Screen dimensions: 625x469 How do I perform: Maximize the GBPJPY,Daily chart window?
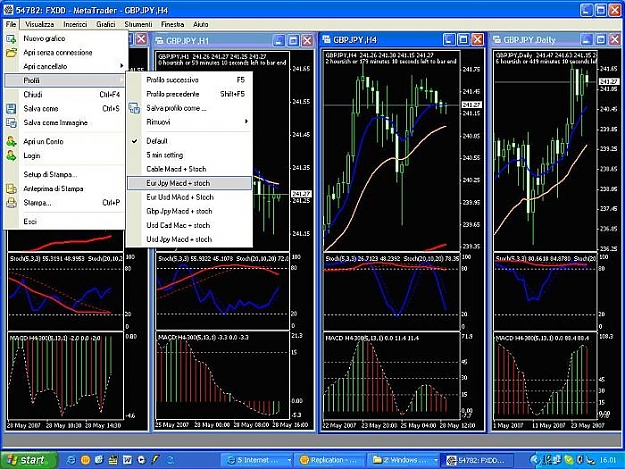(601, 39)
